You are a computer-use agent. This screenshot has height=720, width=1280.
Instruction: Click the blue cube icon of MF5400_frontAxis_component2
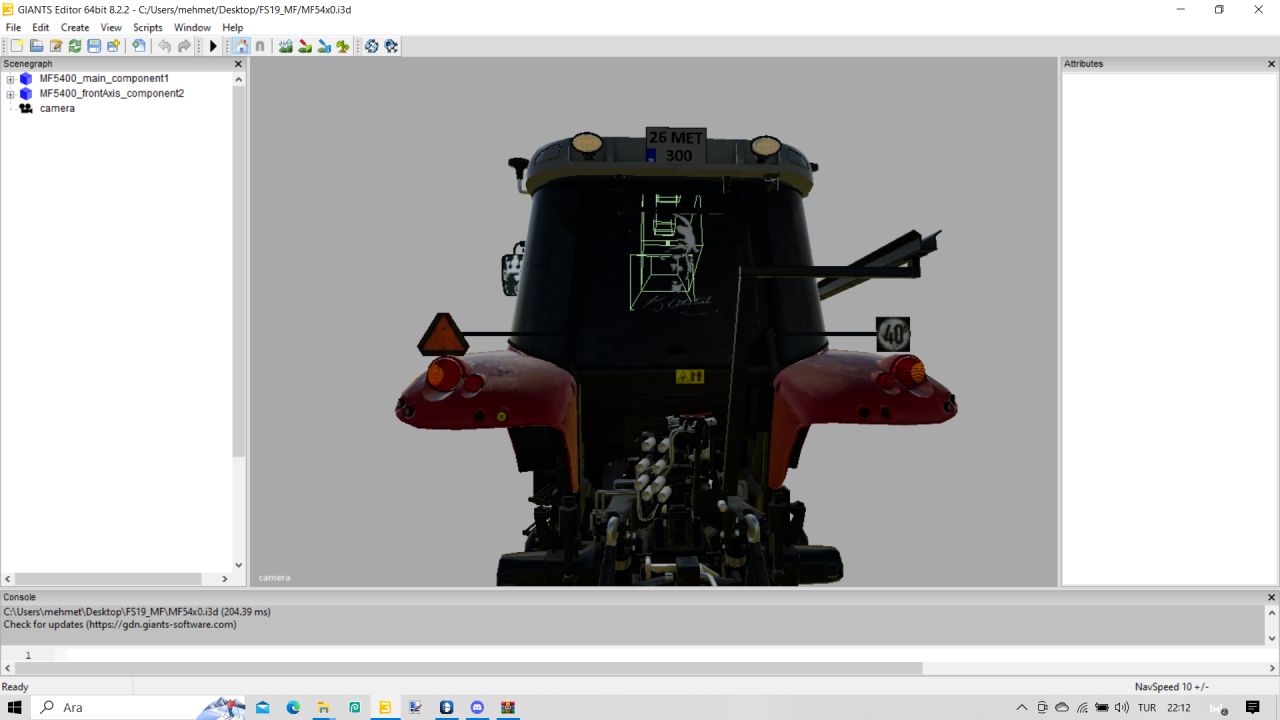tap(26, 94)
